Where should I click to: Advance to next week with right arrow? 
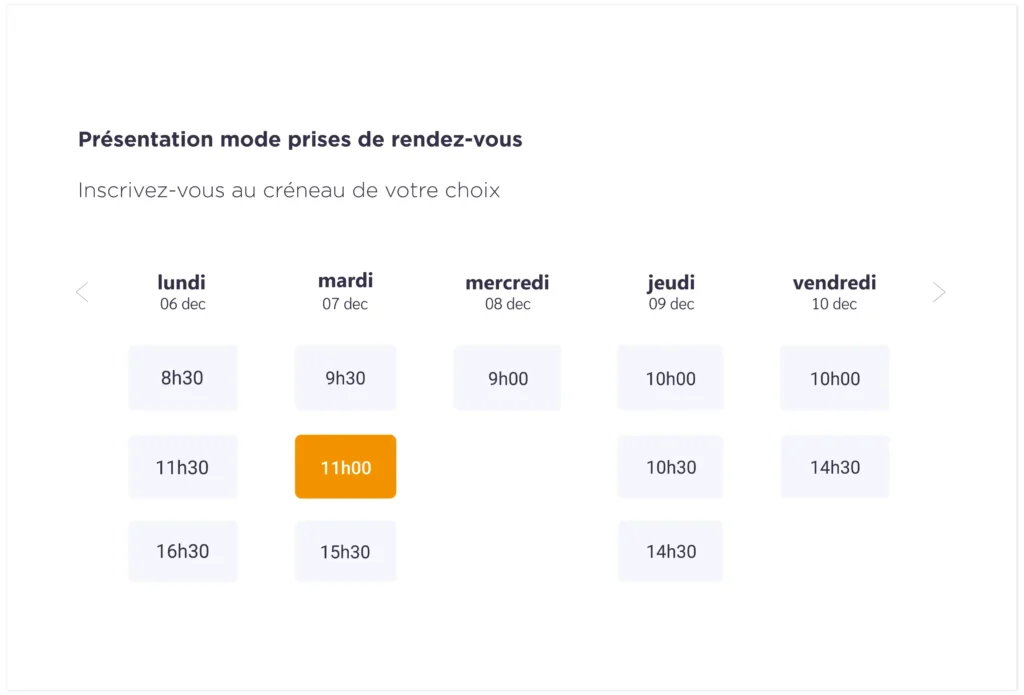click(x=939, y=292)
